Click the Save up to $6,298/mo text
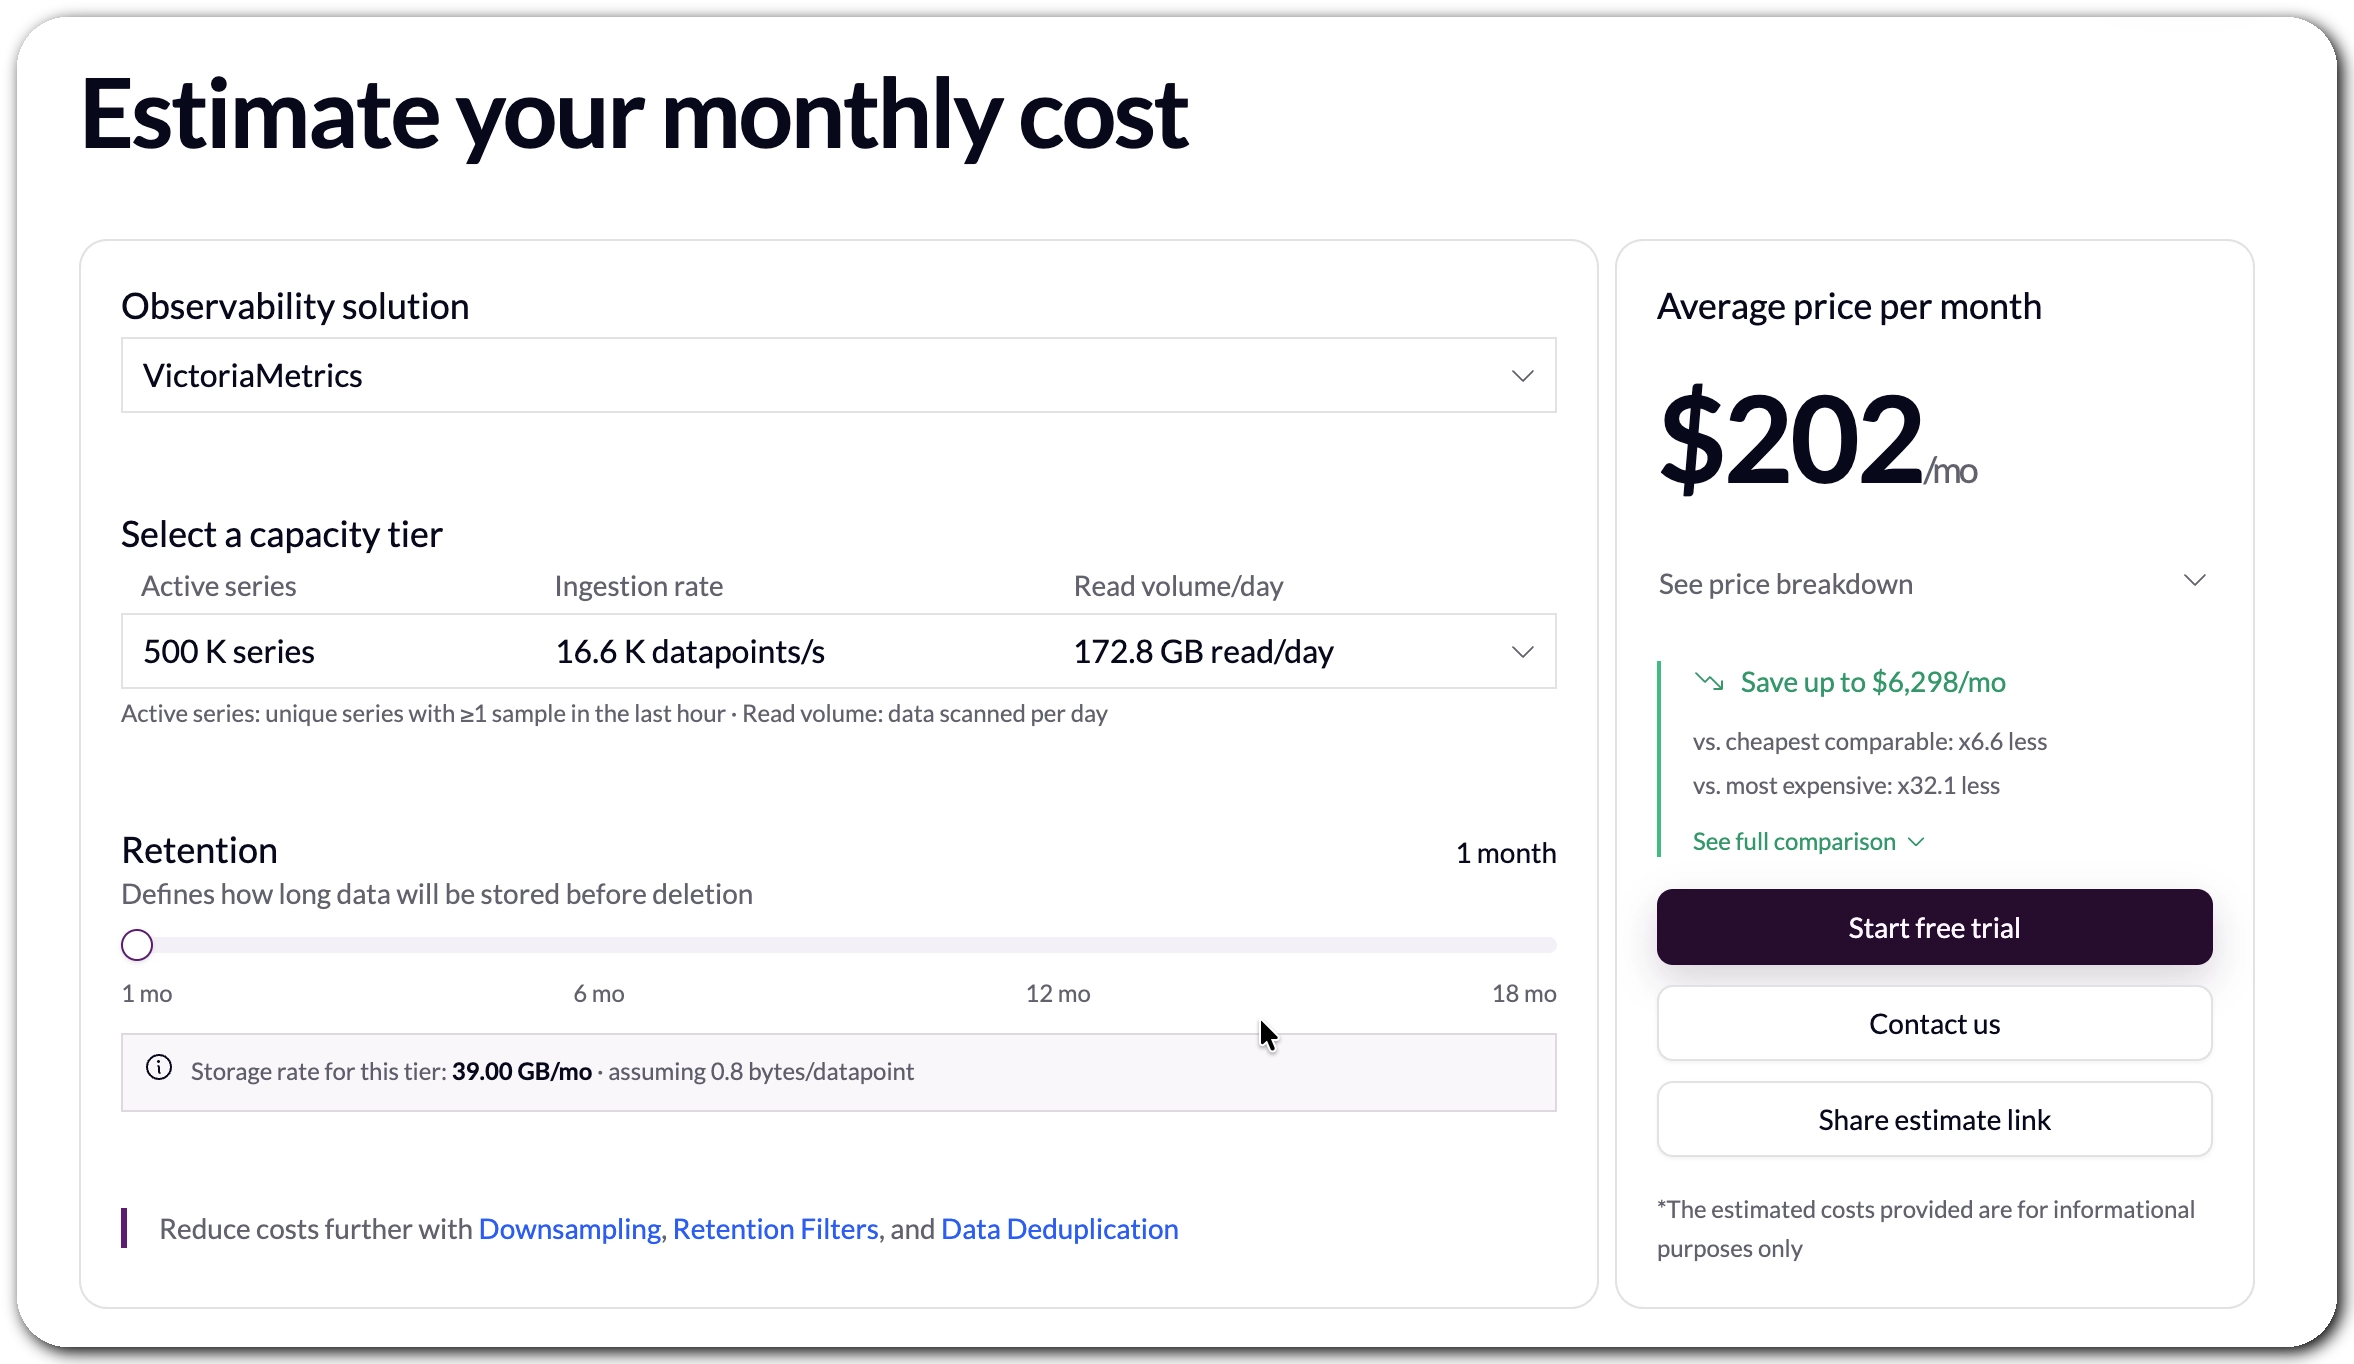The width and height of the screenshot is (2354, 1364). (1872, 682)
